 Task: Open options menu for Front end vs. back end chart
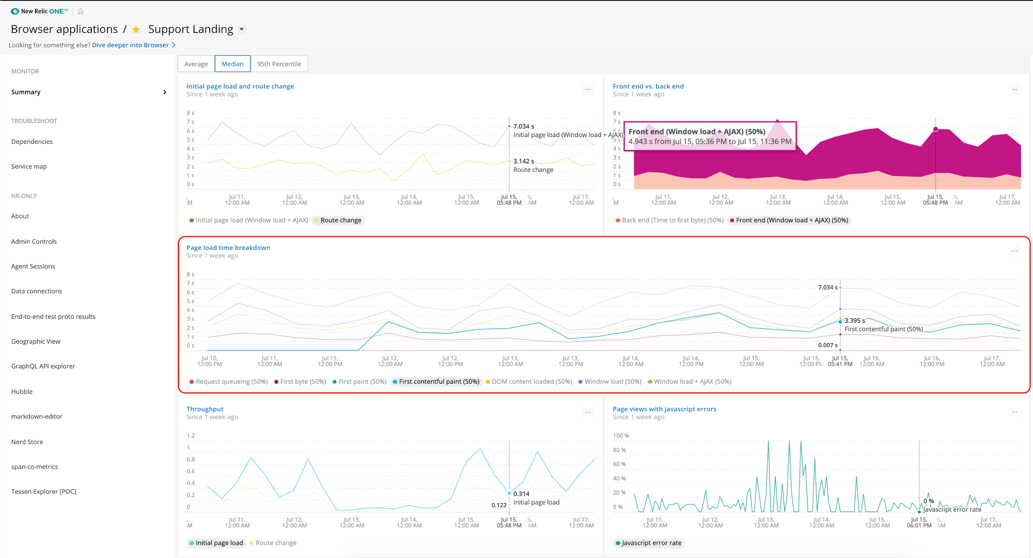1015,90
